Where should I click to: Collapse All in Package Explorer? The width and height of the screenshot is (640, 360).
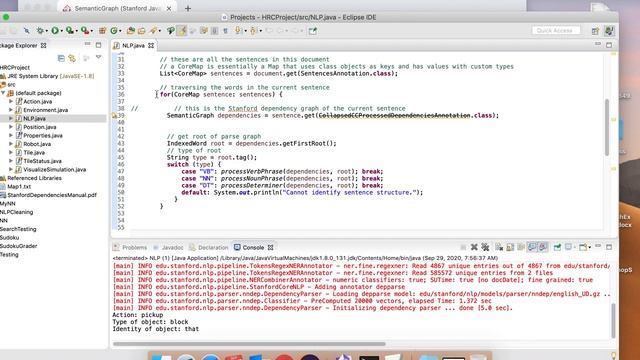61,58
